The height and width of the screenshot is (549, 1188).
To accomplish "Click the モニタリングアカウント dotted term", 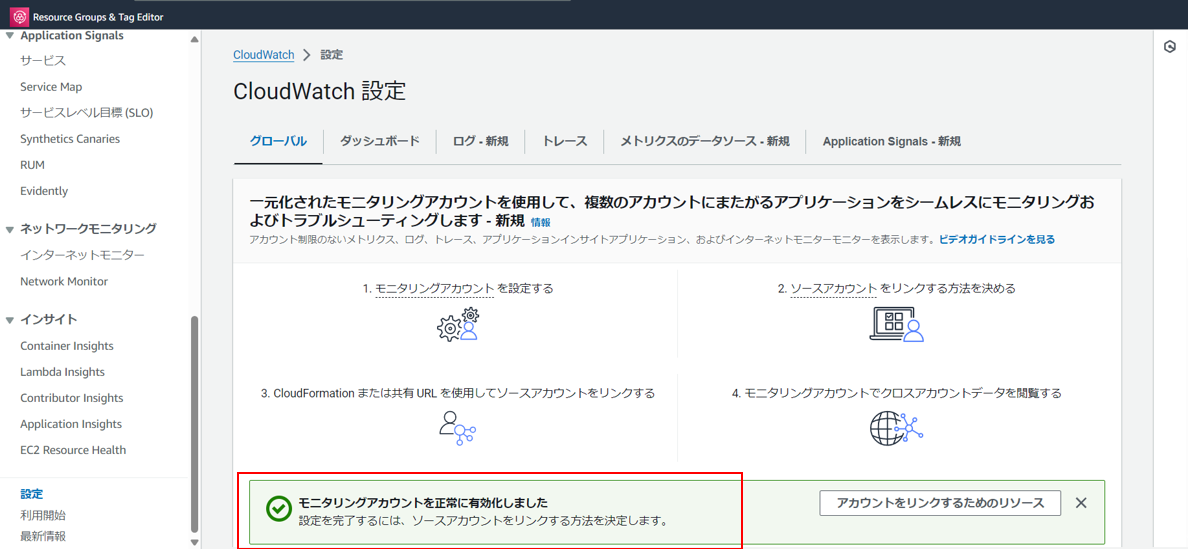I will (x=435, y=289).
